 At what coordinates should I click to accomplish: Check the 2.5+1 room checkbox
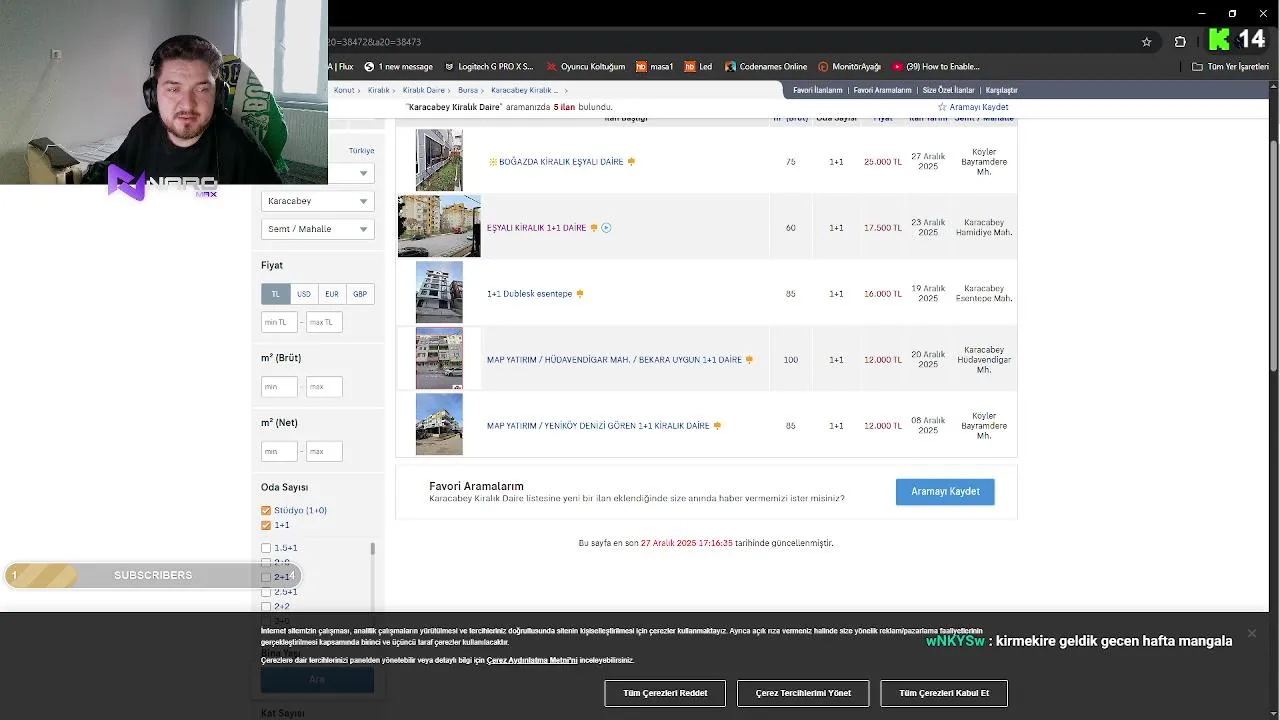coord(266,592)
